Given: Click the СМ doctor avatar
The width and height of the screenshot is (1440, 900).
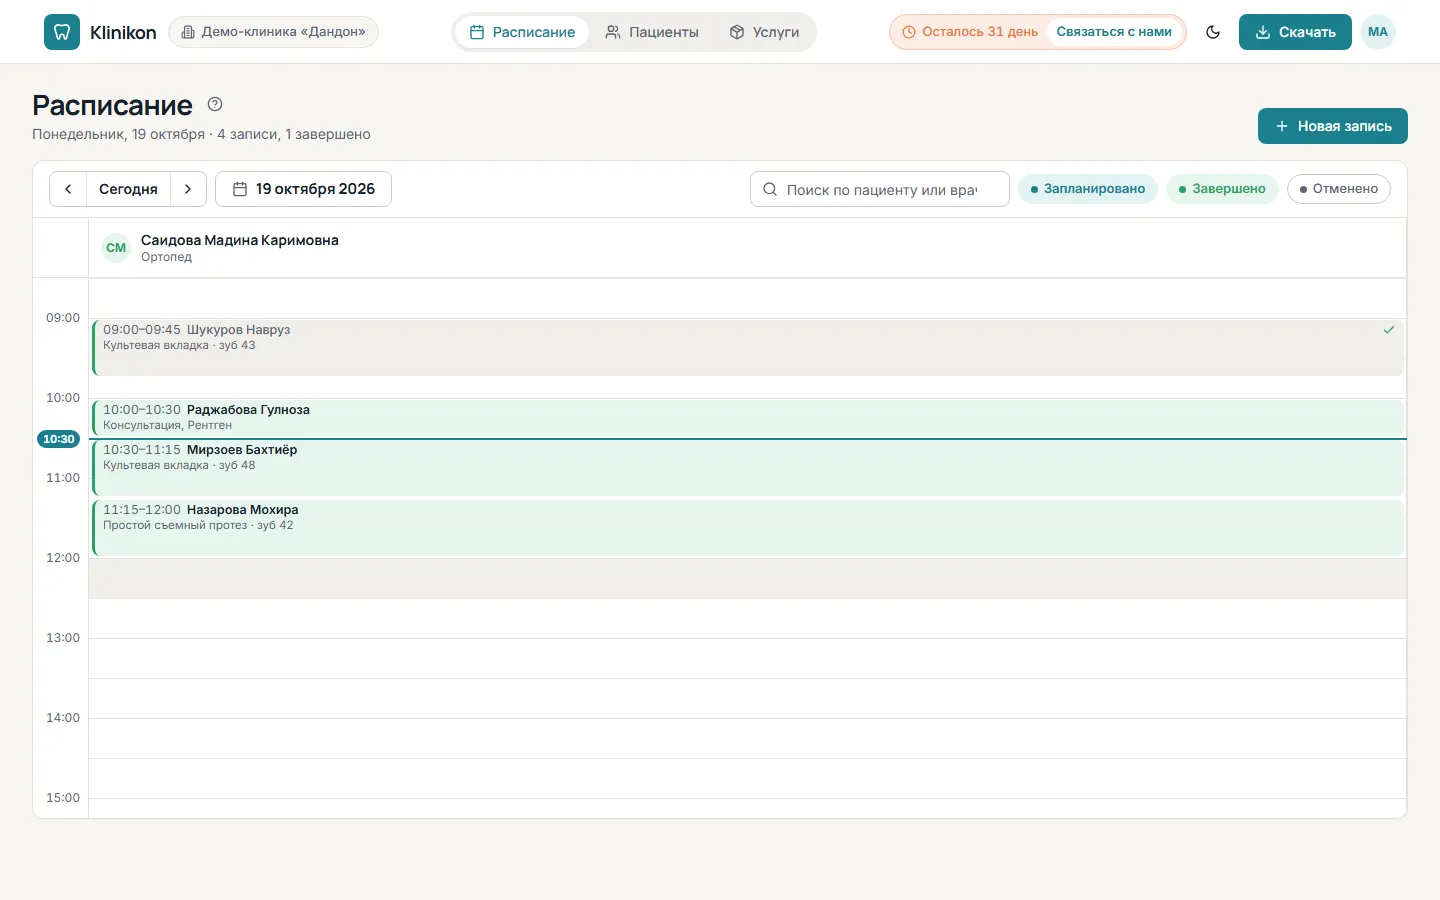Looking at the screenshot, I should click(x=116, y=248).
